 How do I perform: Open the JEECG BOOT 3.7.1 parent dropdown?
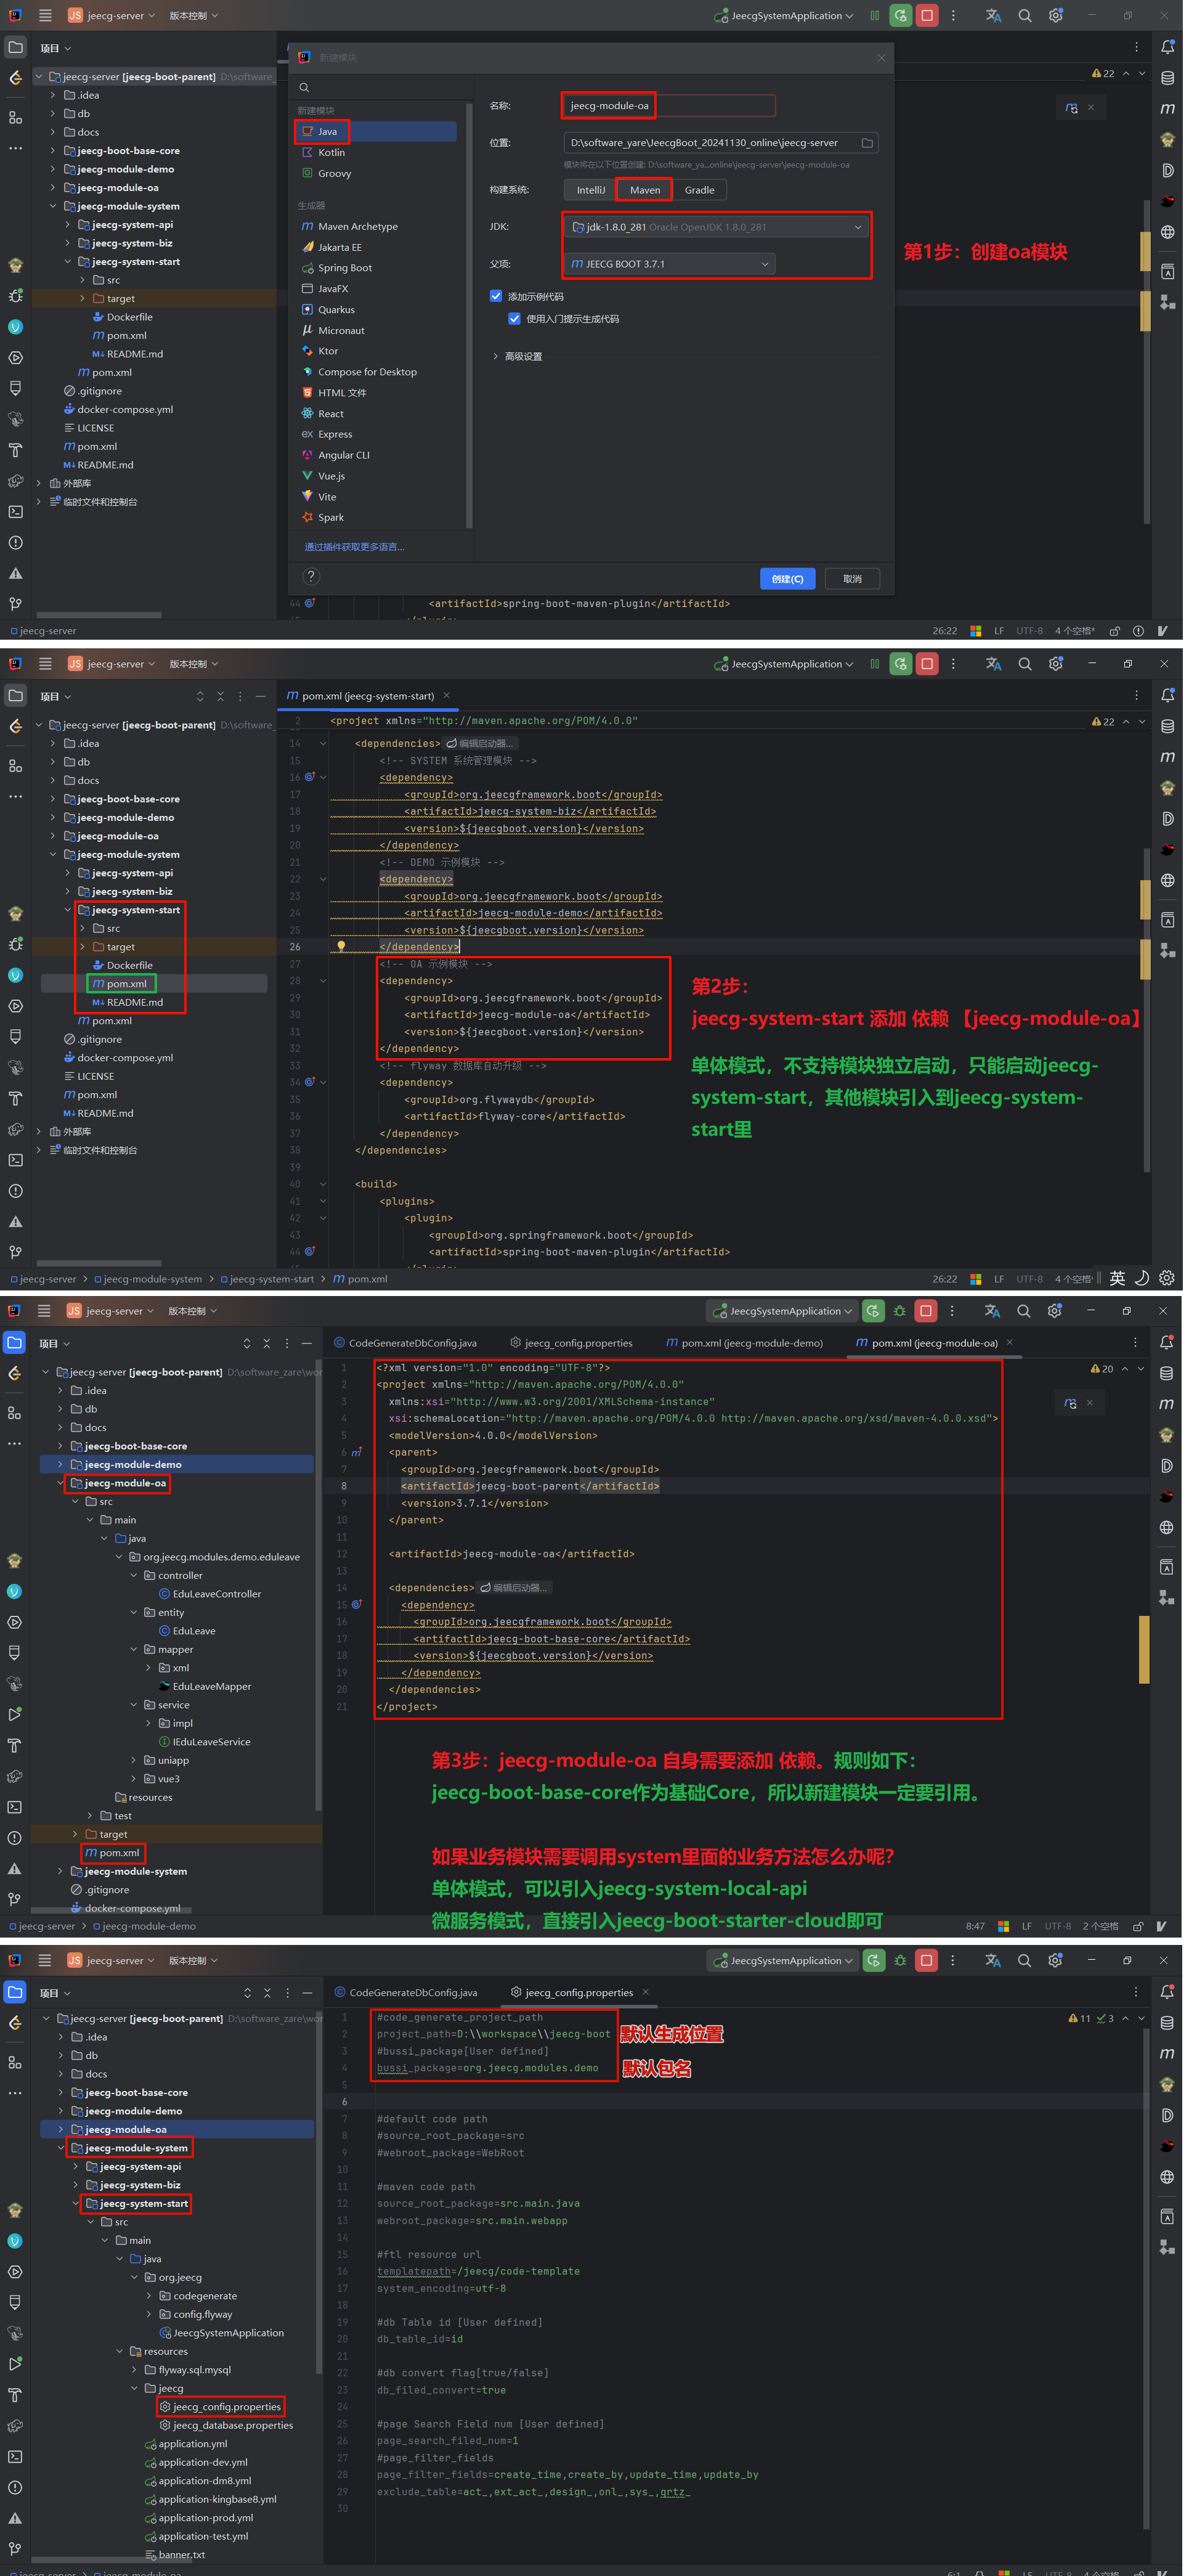669,264
